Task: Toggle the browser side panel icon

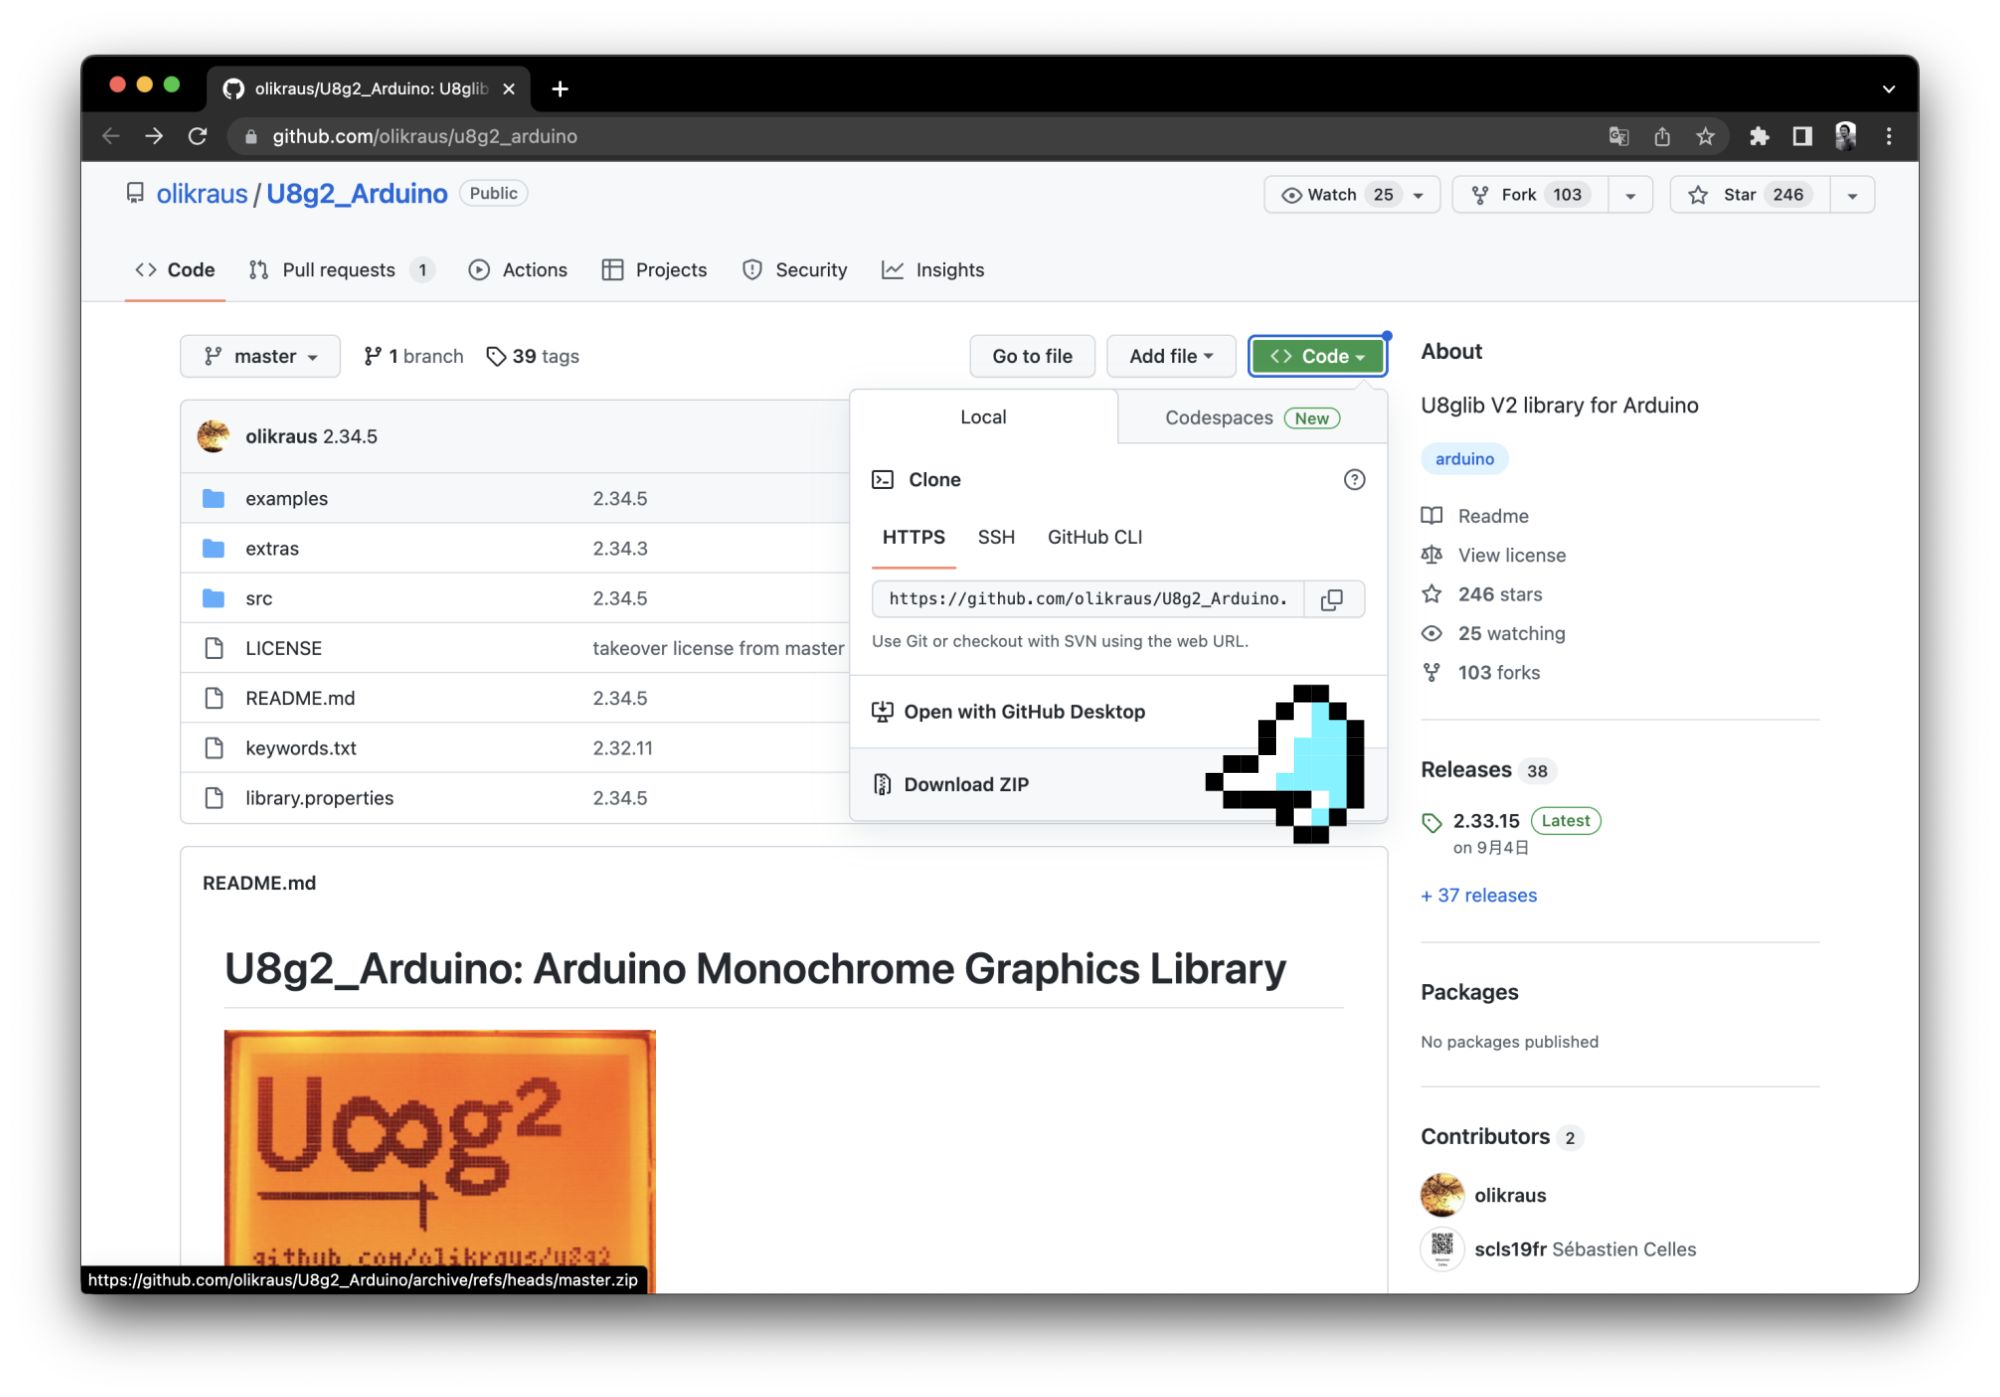Action: click(x=1802, y=137)
